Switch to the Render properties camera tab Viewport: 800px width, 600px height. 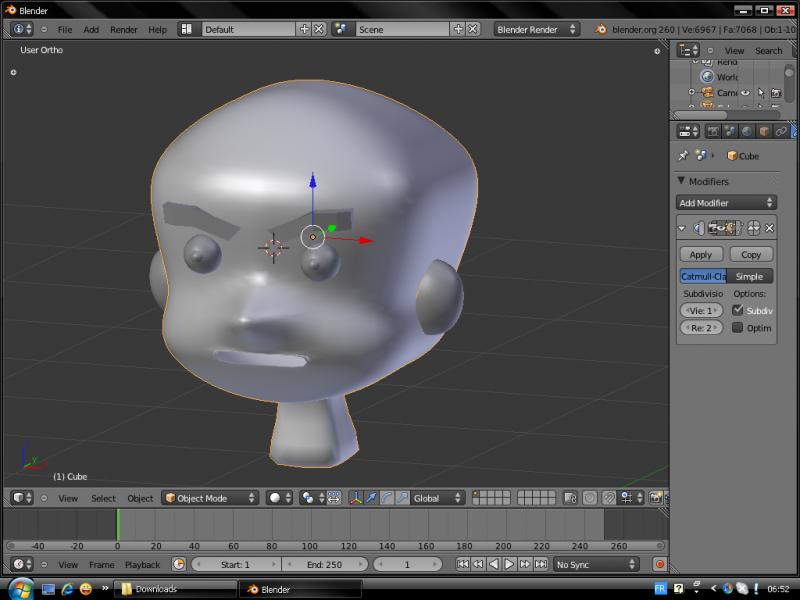point(713,131)
